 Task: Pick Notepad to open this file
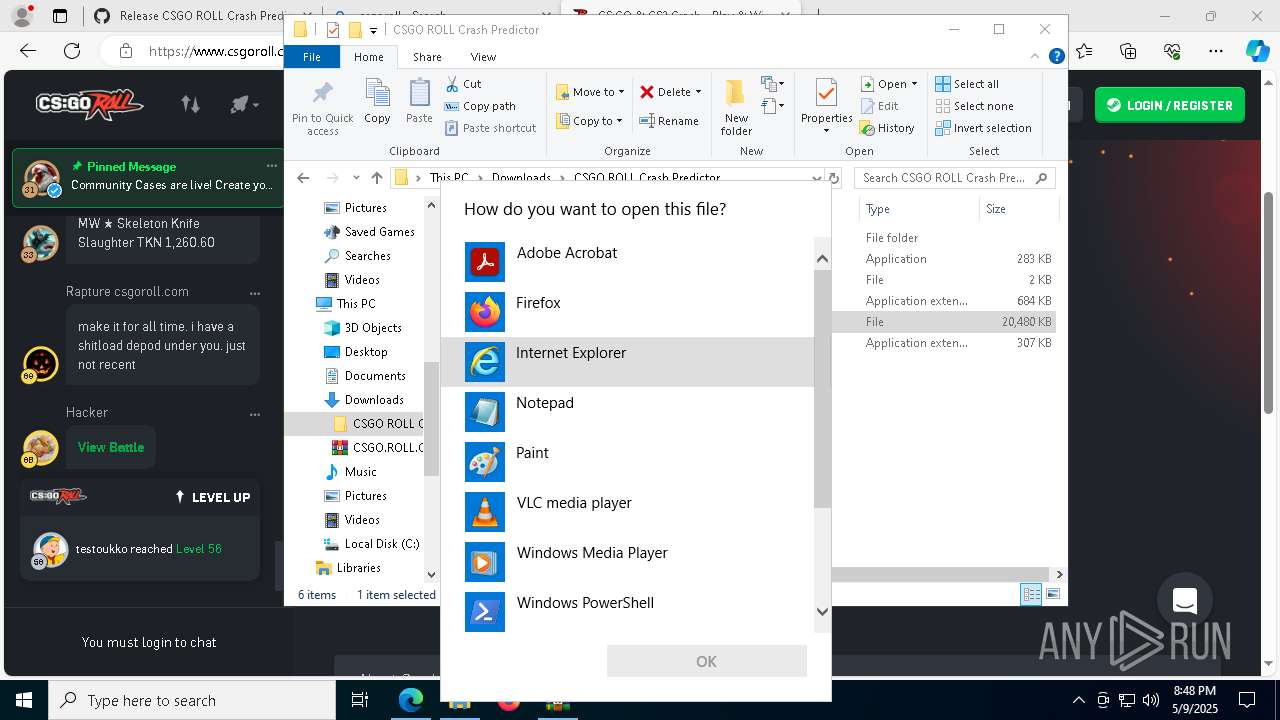(628, 412)
